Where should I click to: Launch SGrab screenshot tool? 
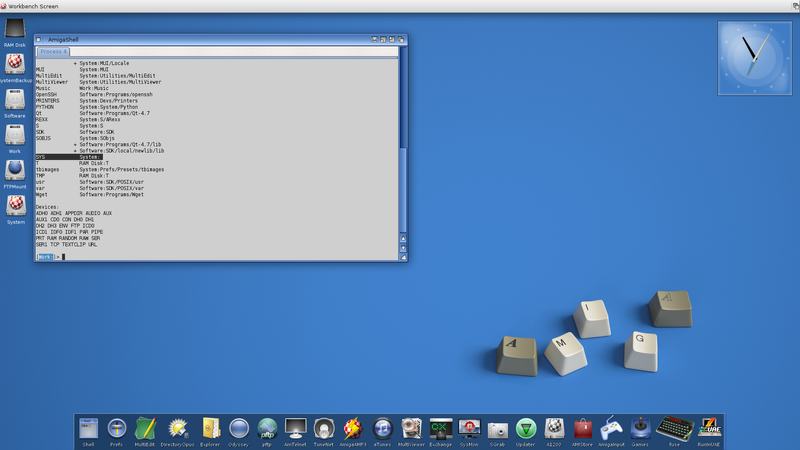[497, 429]
